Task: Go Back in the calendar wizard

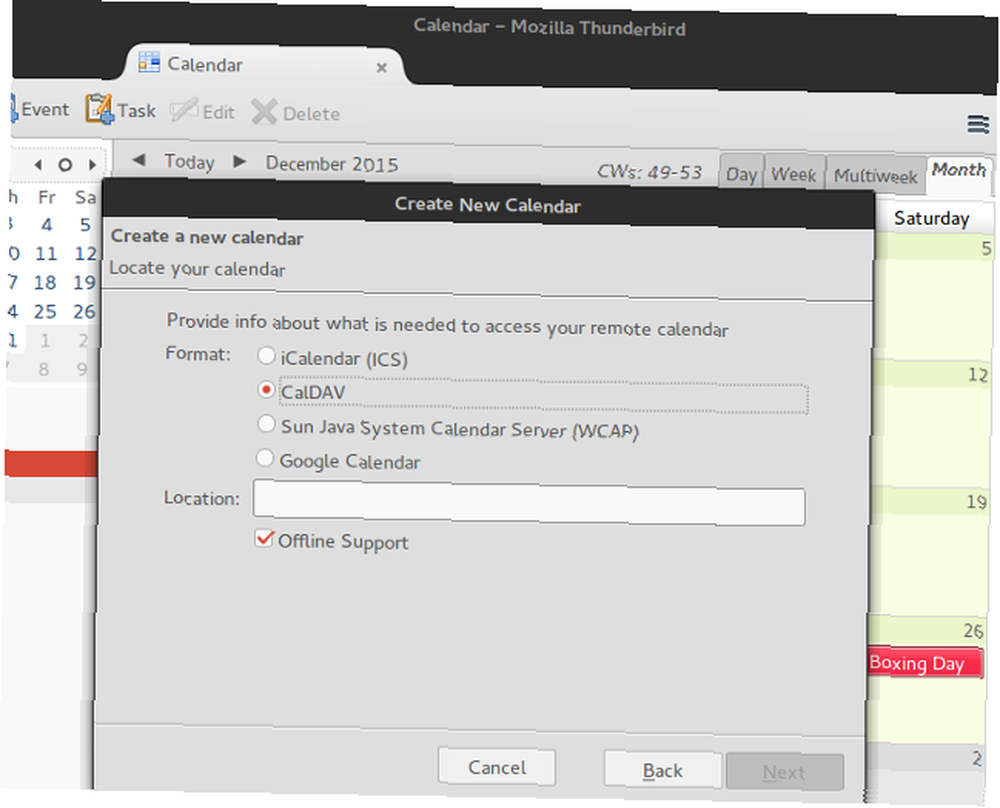Action: point(663,770)
